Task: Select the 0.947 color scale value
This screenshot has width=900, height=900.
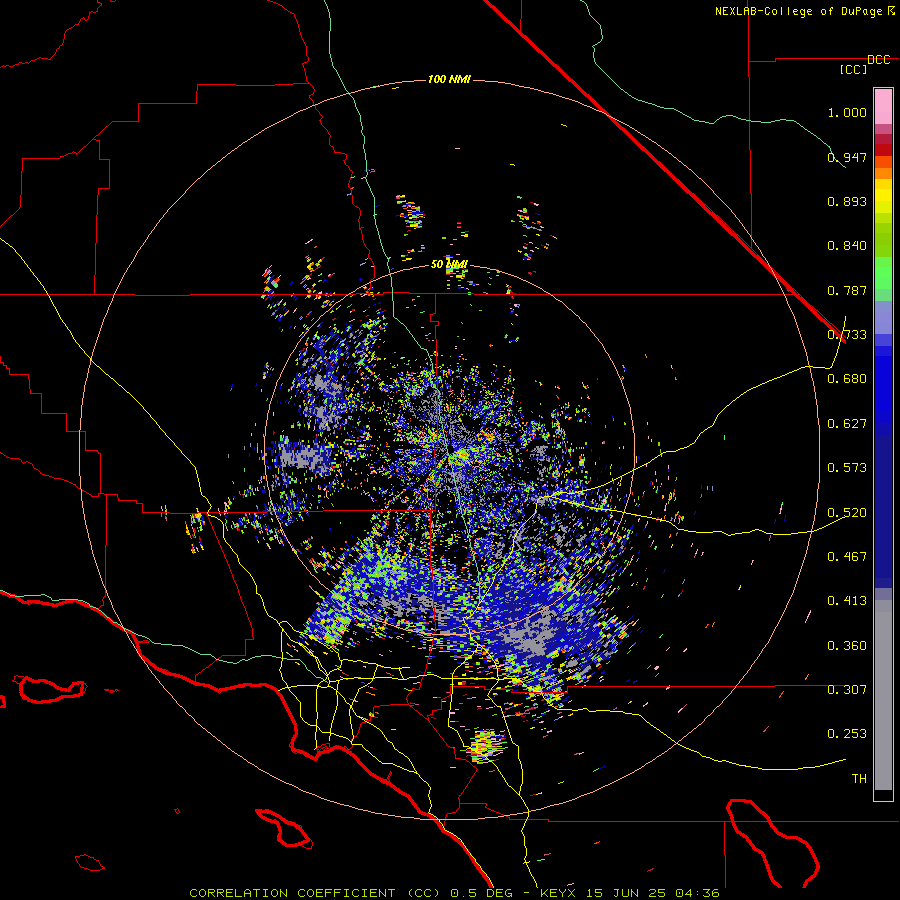Action: click(x=847, y=157)
